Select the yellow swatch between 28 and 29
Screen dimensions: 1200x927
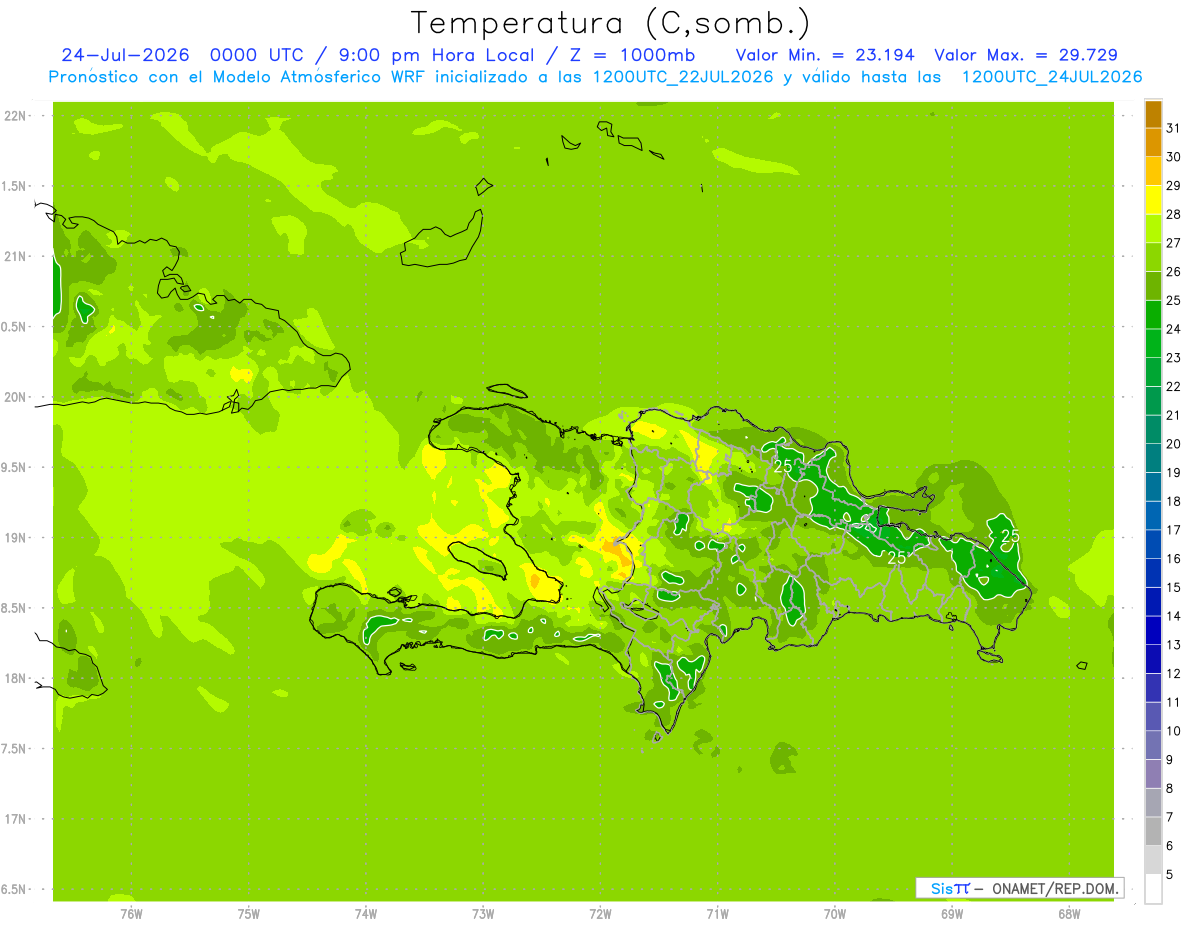pos(1153,200)
